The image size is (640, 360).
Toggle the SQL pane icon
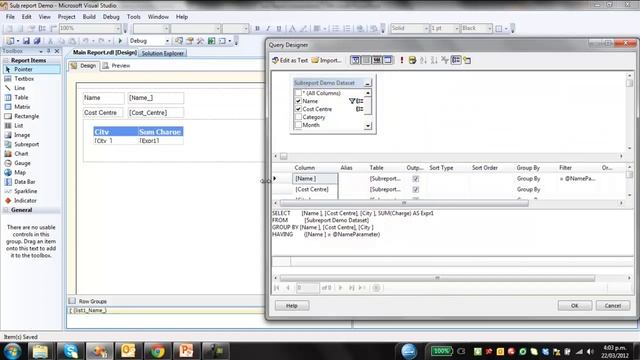pyautogui.click(x=377, y=60)
